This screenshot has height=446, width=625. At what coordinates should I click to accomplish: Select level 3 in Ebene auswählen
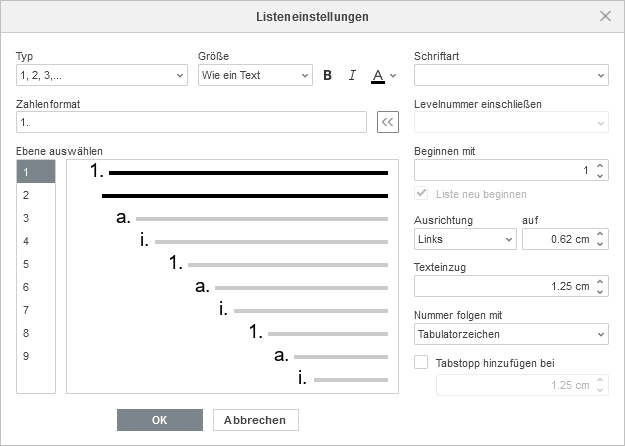click(x=36, y=218)
